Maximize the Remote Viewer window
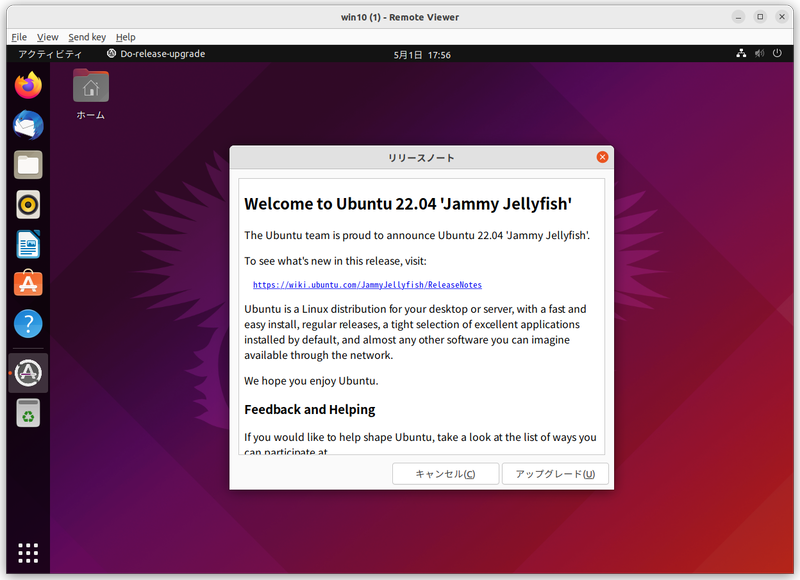 (x=760, y=17)
